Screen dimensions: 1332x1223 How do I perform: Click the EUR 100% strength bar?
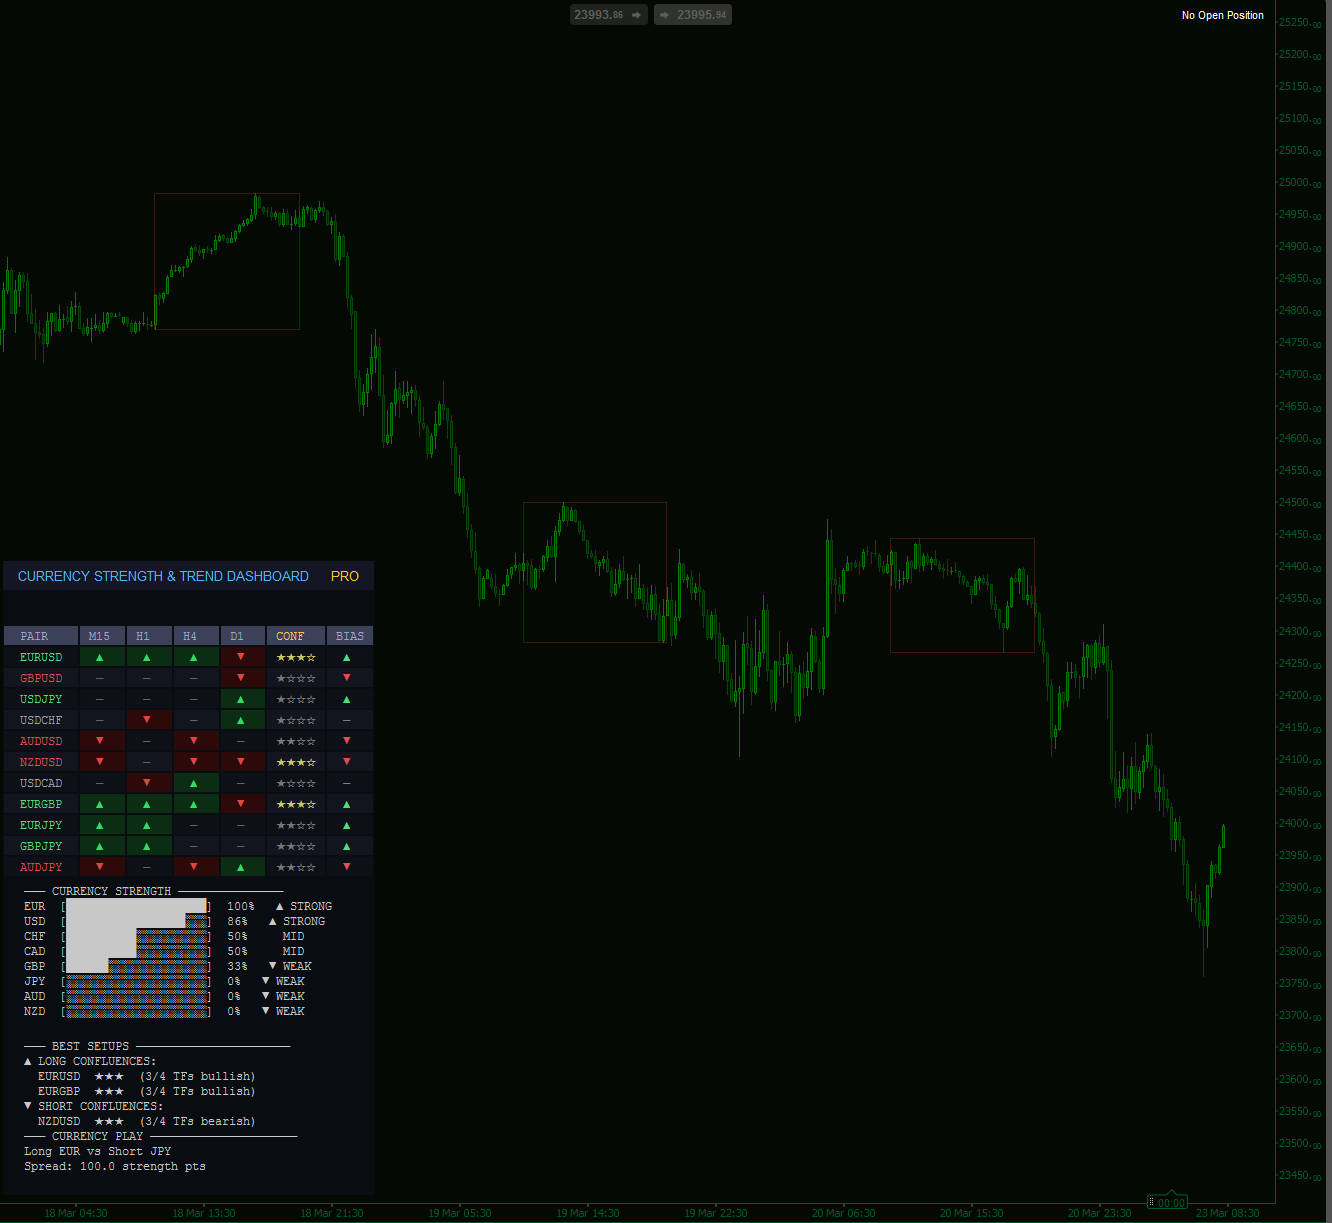[x=135, y=906]
